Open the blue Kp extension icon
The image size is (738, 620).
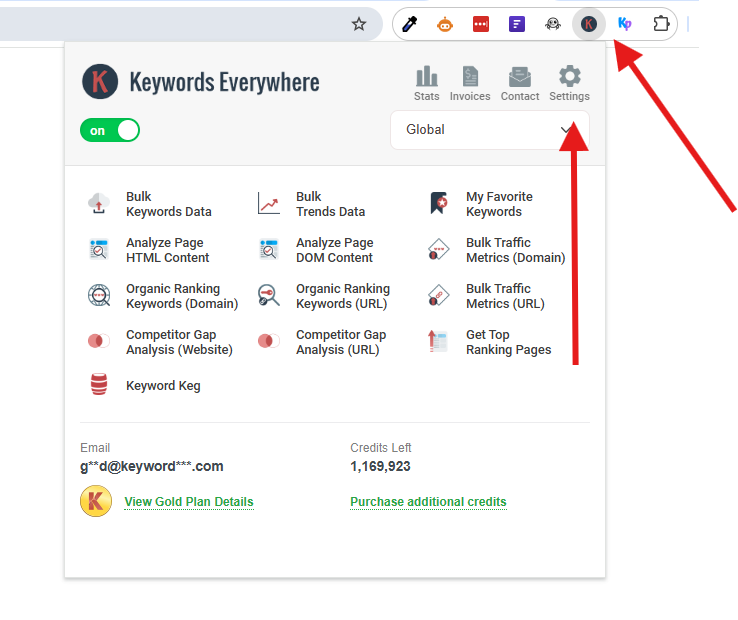pos(625,24)
